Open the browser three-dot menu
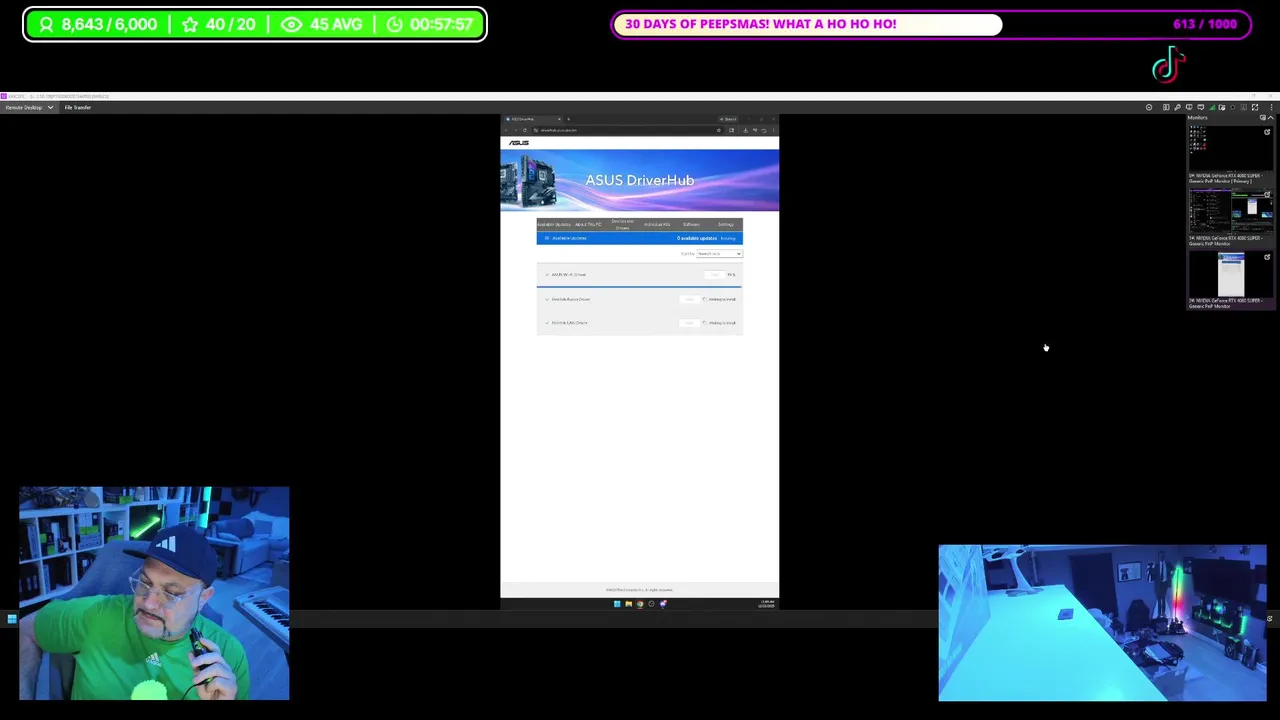Viewport: 1280px width, 720px height. click(x=773, y=130)
